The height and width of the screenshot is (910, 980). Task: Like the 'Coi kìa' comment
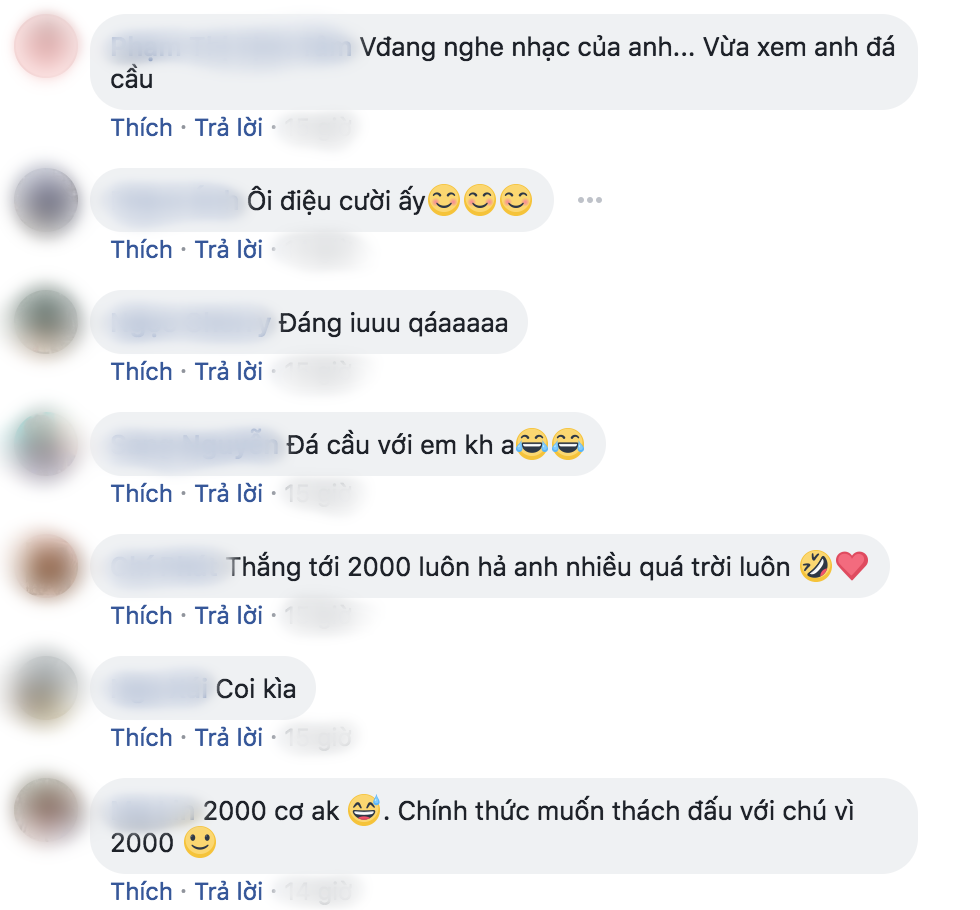142,738
